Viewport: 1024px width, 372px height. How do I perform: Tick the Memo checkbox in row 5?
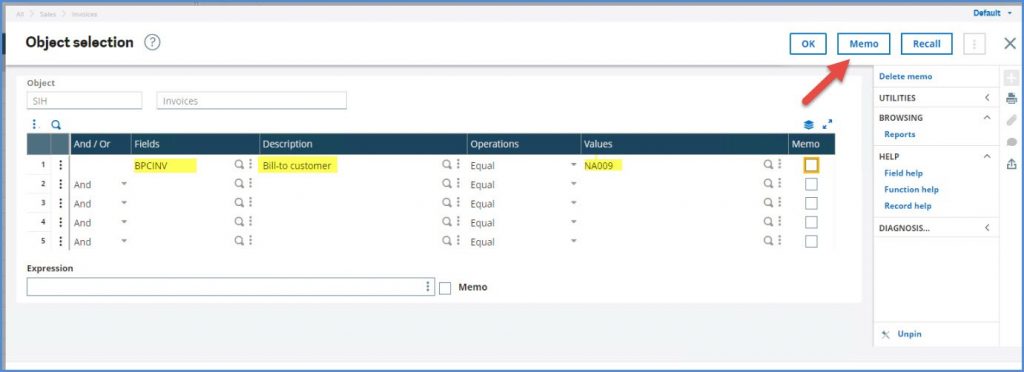click(x=810, y=241)
